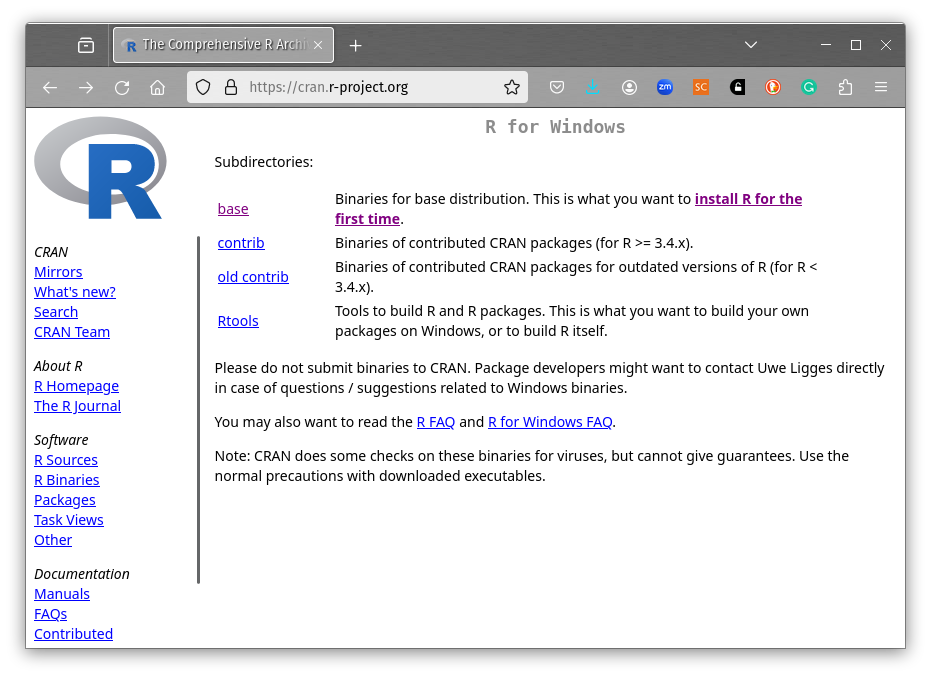Open the base subdirectory link
The height and width of the screenshot is (677, 931).
(233, 209)
